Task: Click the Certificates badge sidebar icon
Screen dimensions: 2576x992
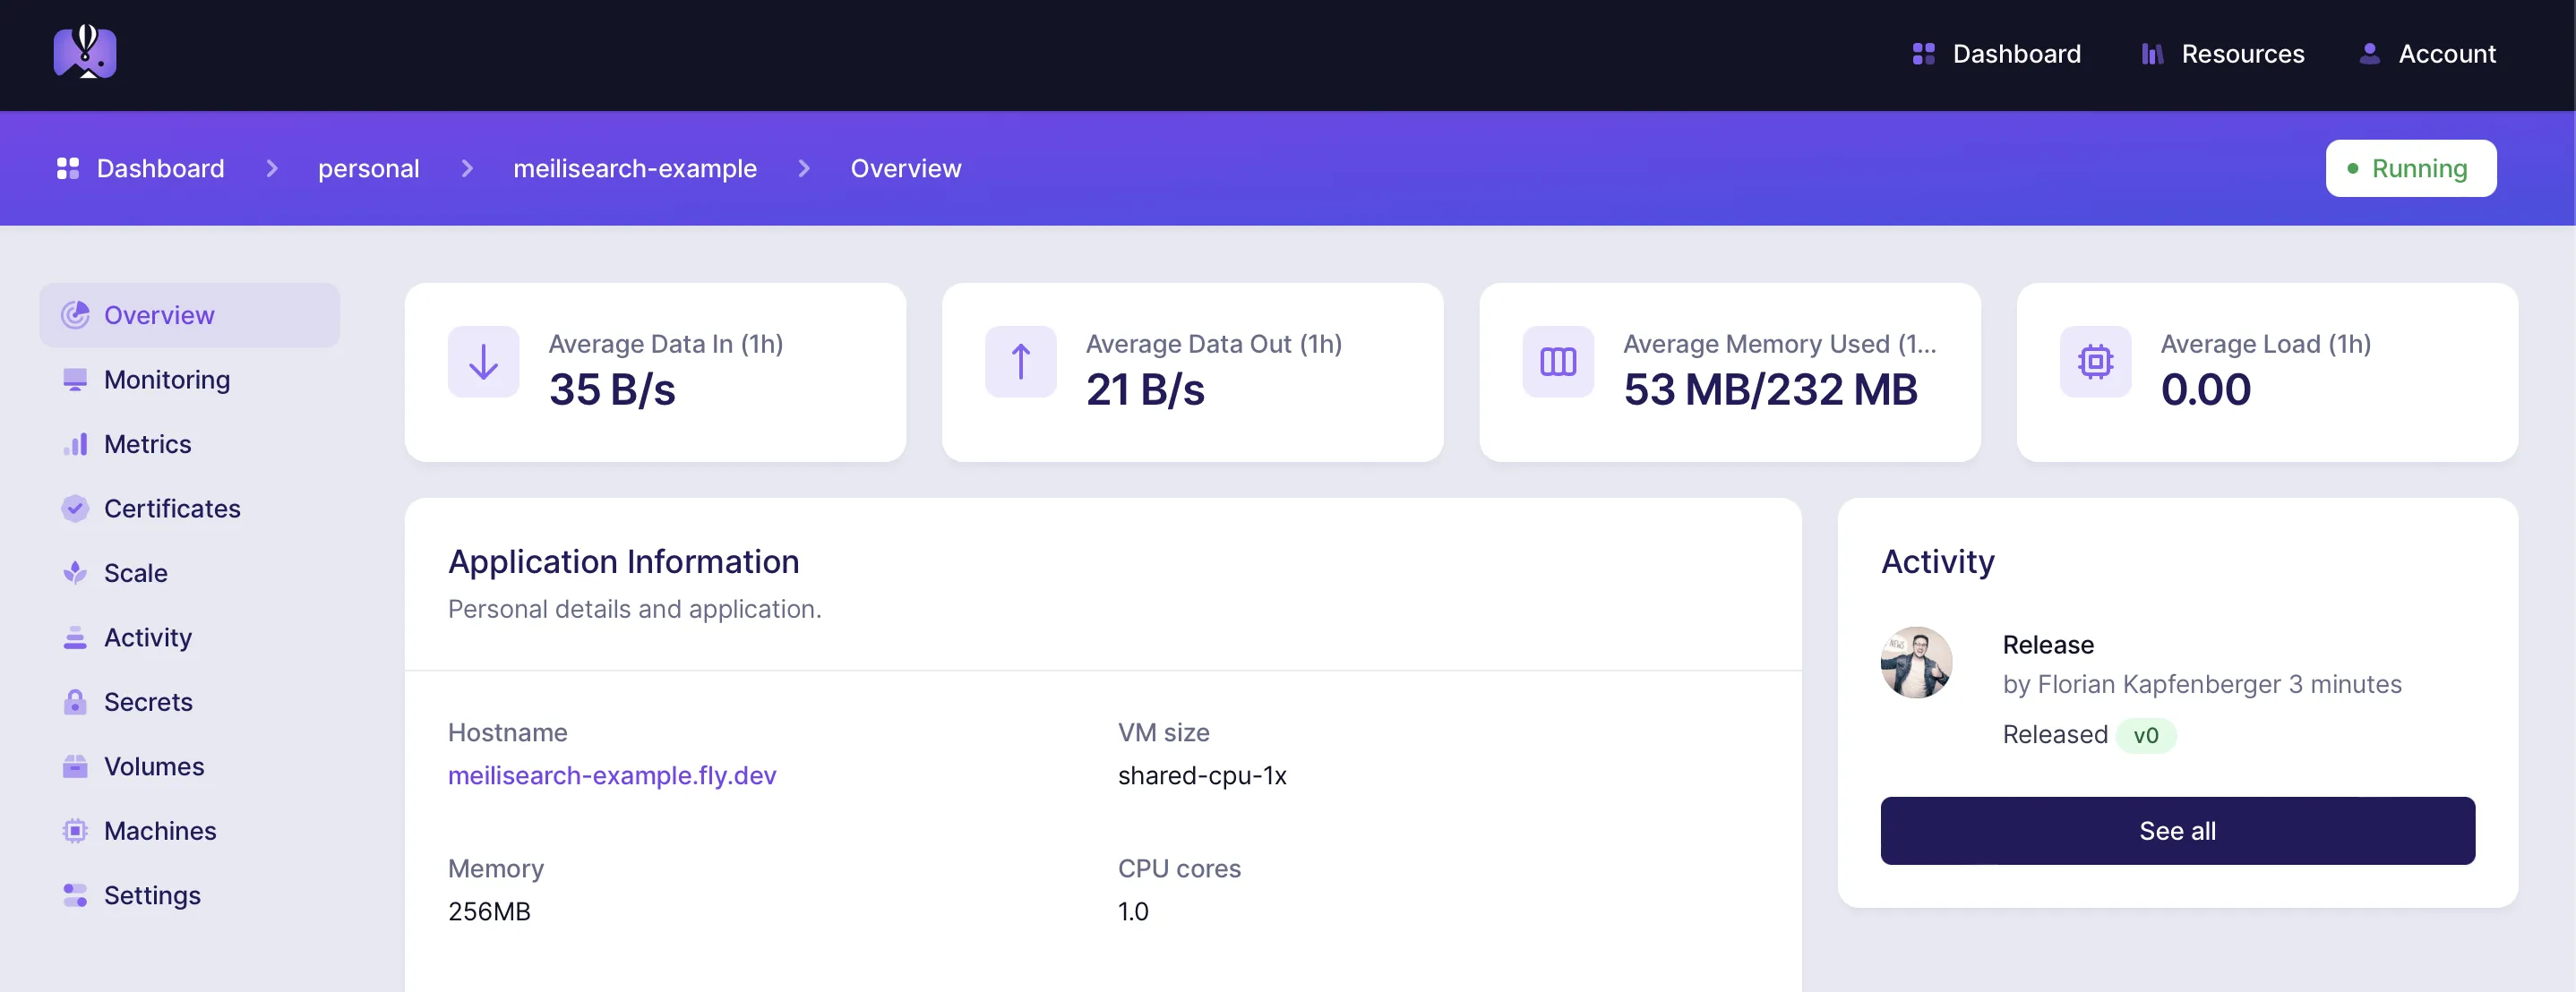Action: coord(75,508)
